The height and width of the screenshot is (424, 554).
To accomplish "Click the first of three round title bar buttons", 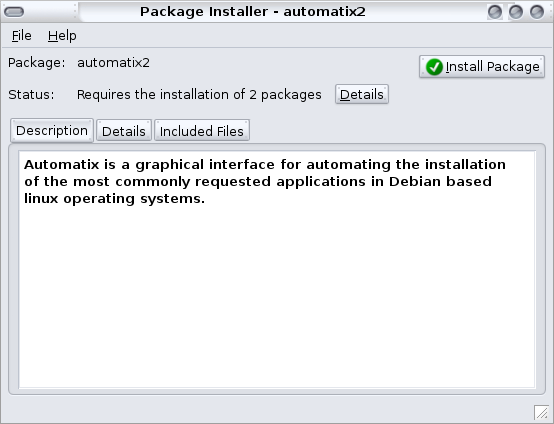I will click(495, 12).
